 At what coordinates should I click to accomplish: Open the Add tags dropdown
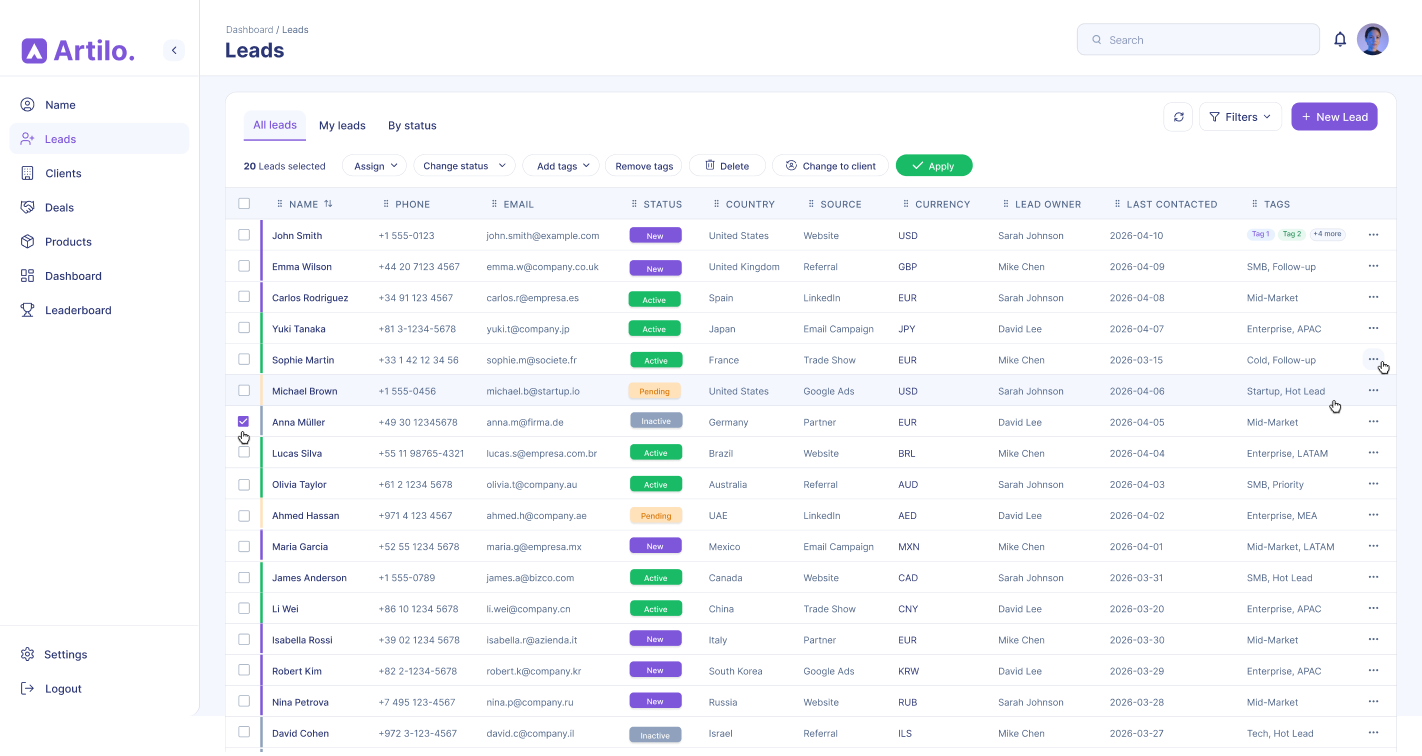point(561,166)
